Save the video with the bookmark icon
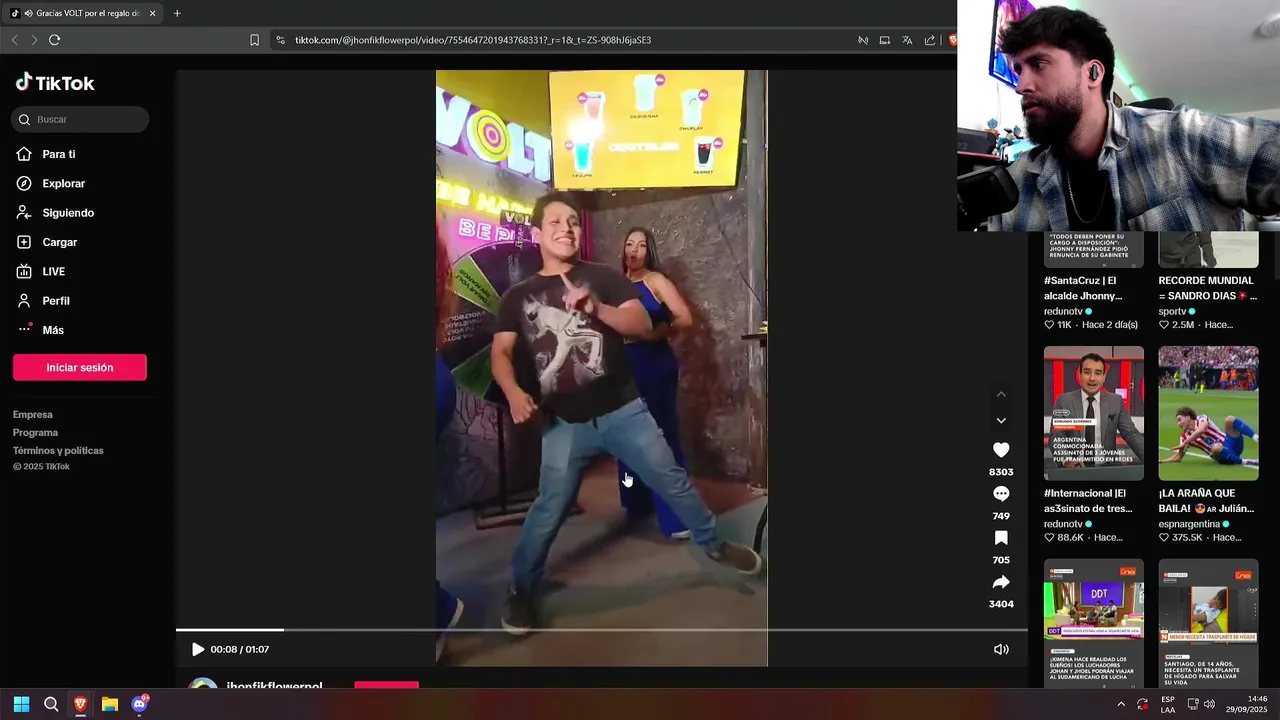This screenshot has width=1280, height=720. click(x=1001, y=538)
